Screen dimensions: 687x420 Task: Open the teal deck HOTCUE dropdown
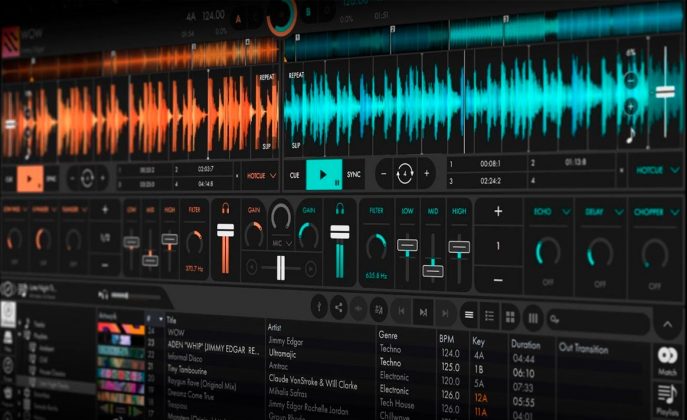pyautogui.click(x=657, y=170)
